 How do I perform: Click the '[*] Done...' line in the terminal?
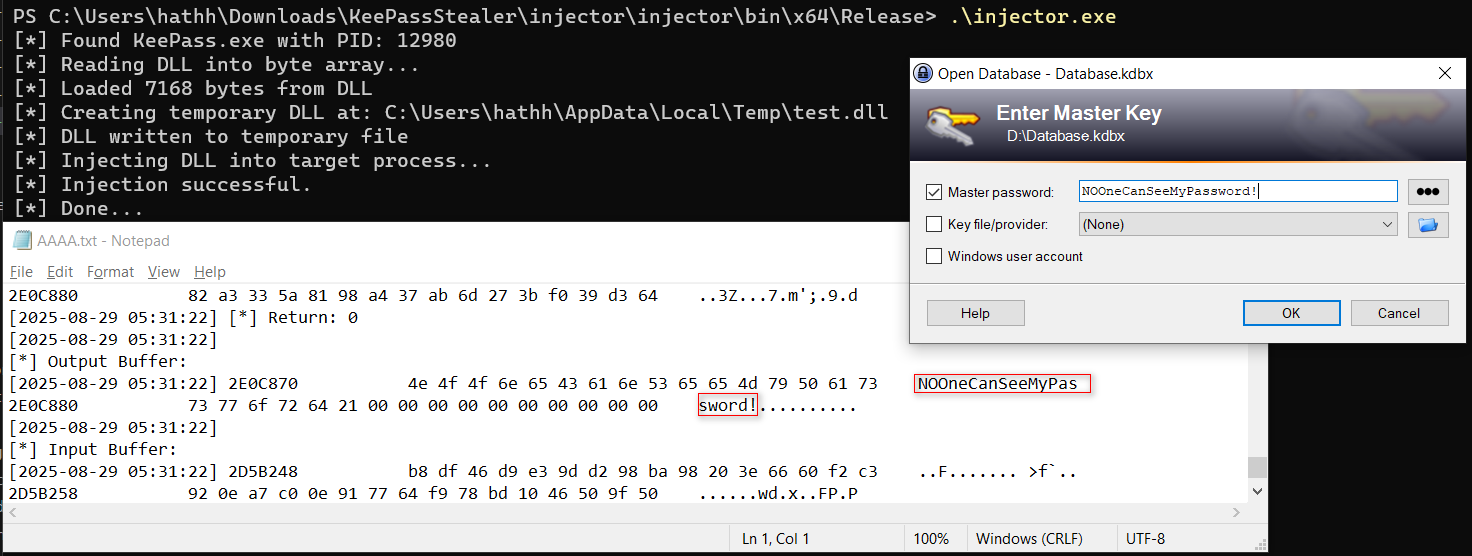click(78, 209)
